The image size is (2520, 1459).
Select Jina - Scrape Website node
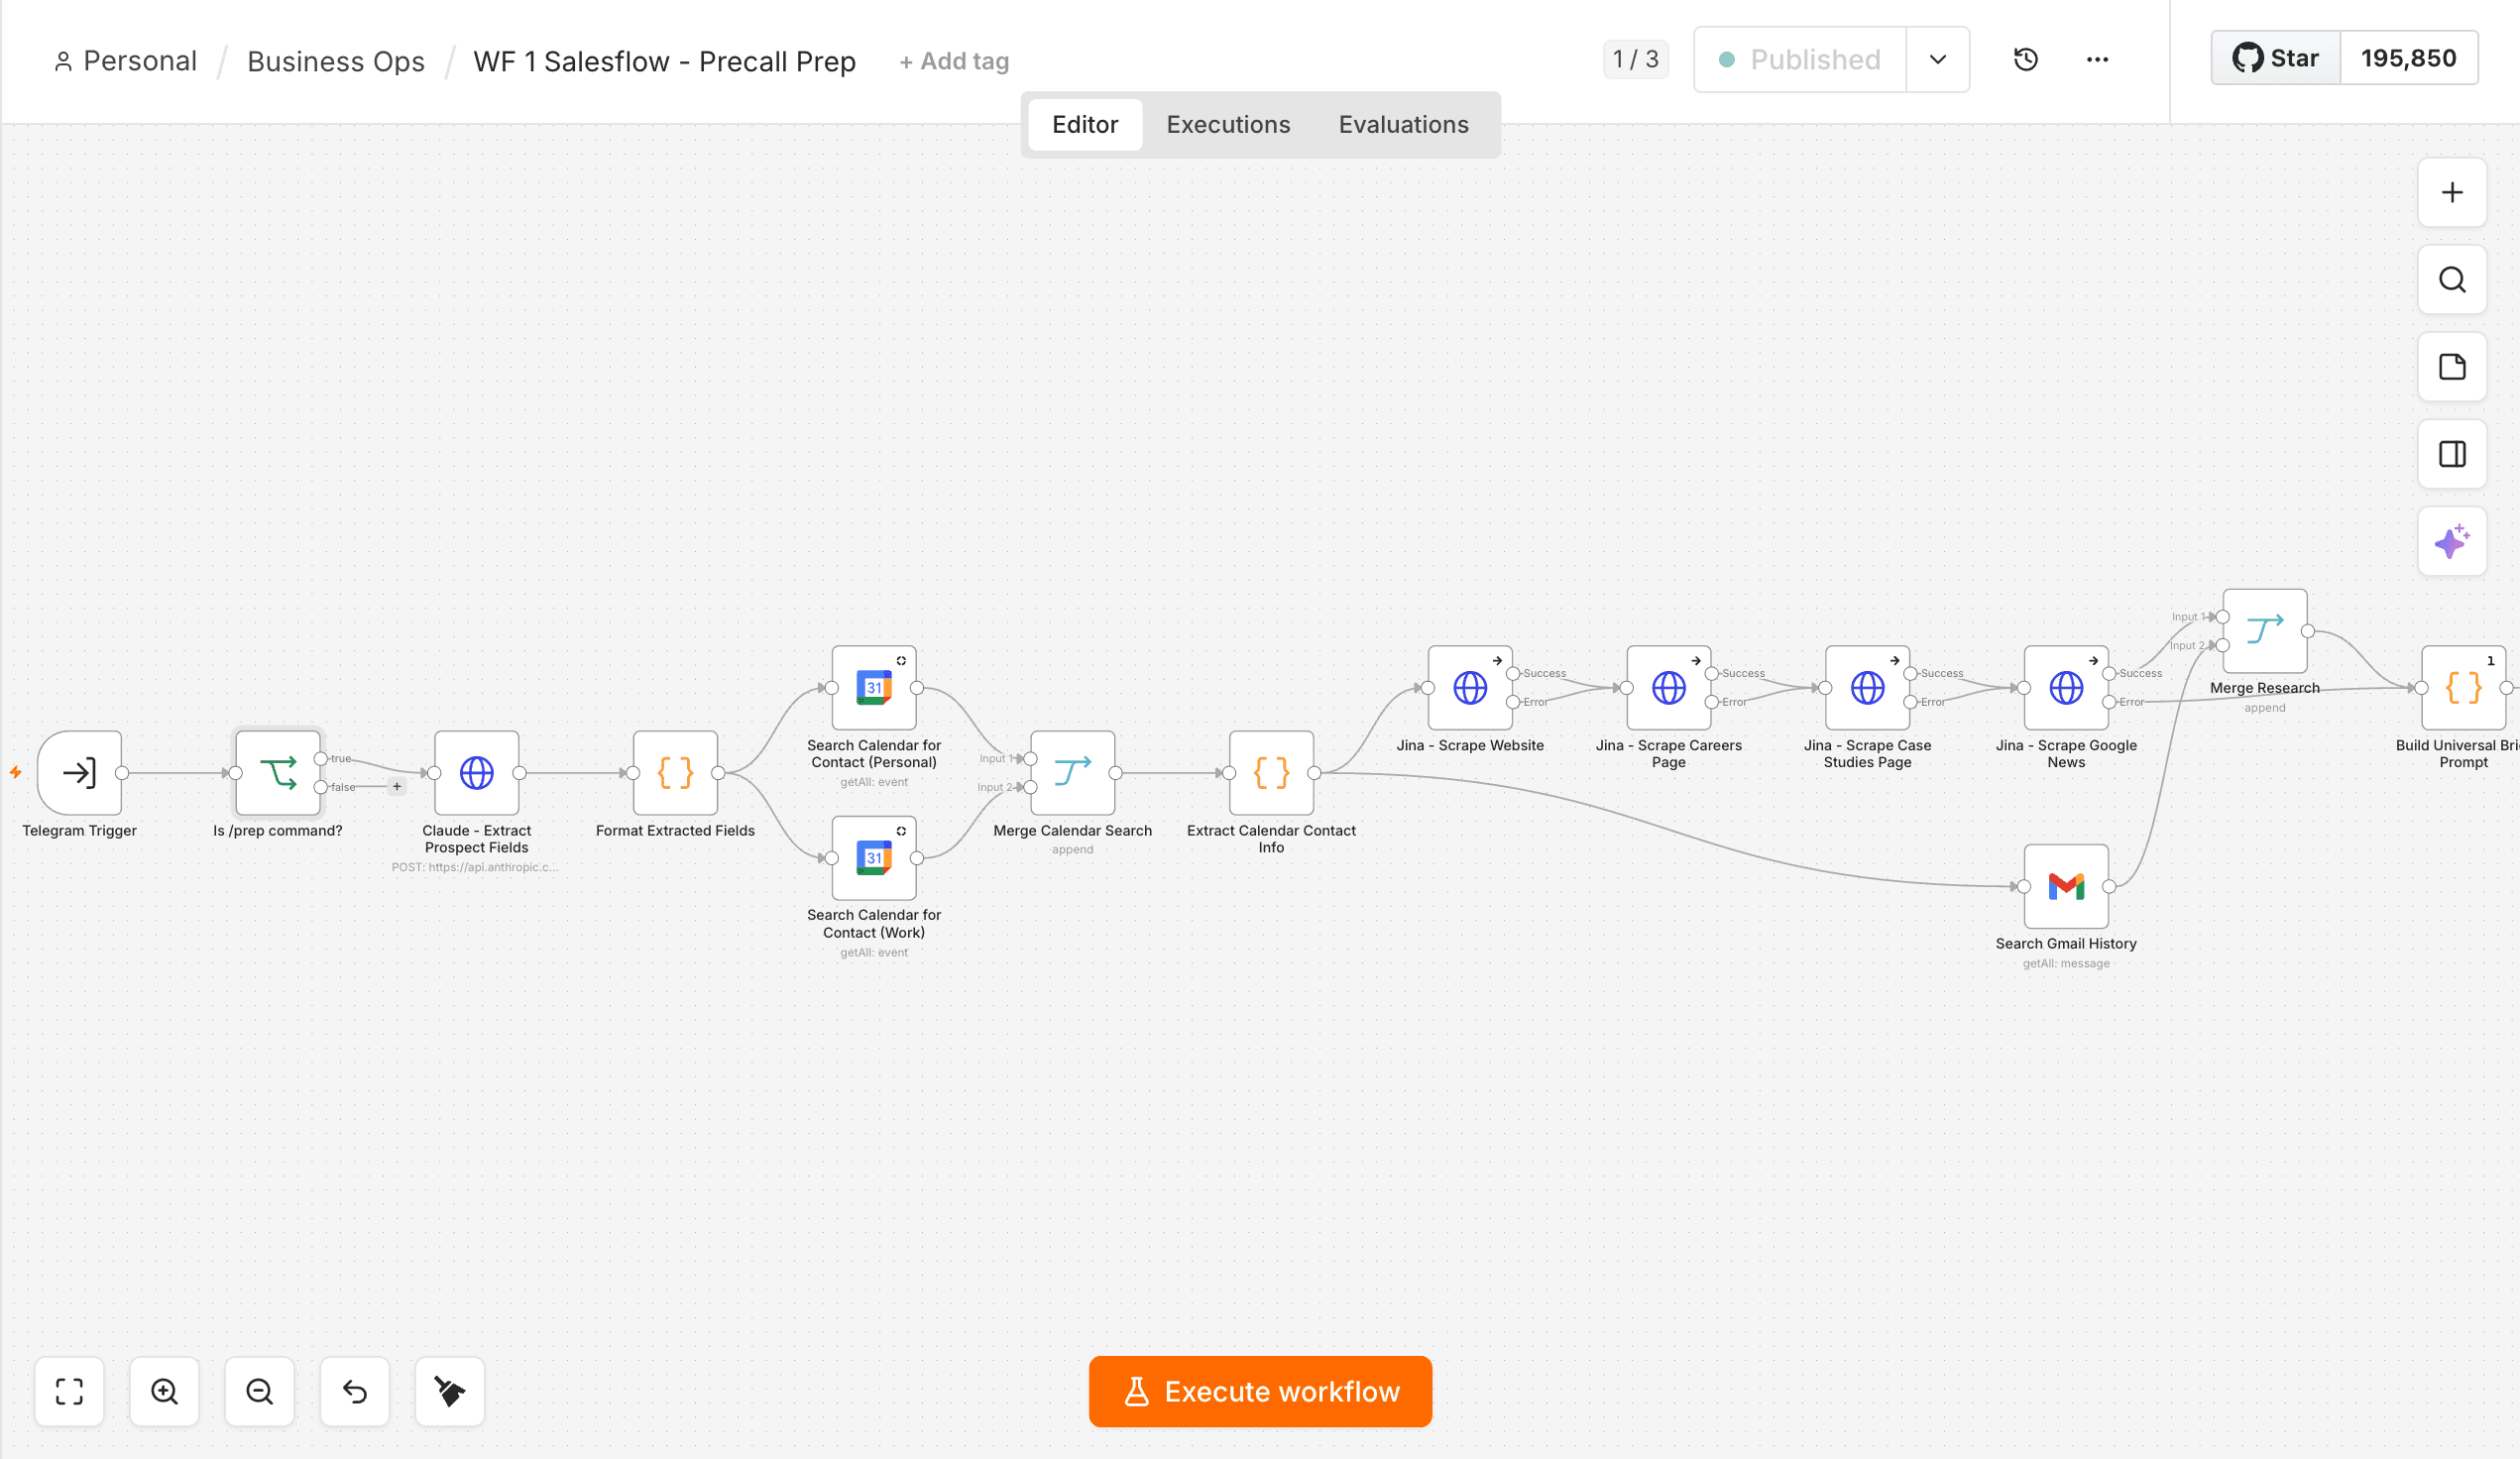(x=1470, y=687)
